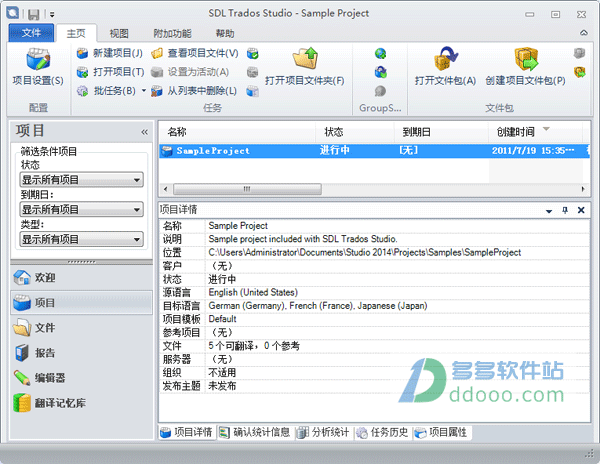Click the gray icon beside Set as Active (设置为活动)
The image size is (600, 464).
253,72
